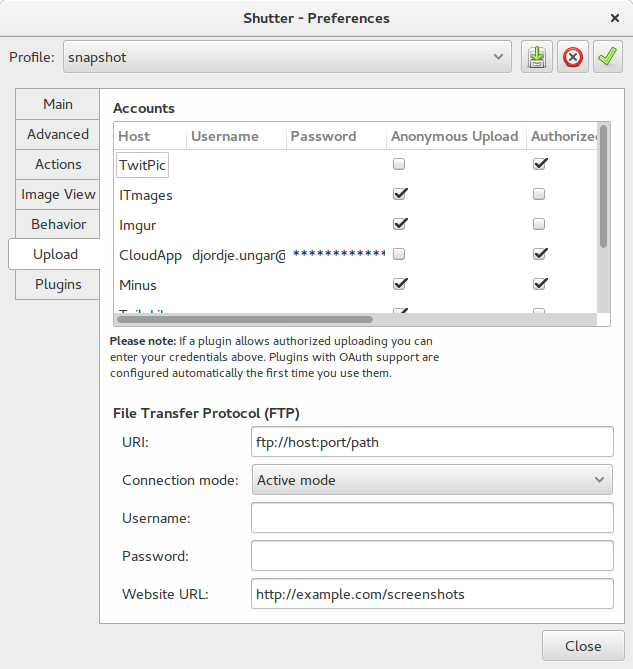
Task: Click the Close button
Action: click(583, 646)
